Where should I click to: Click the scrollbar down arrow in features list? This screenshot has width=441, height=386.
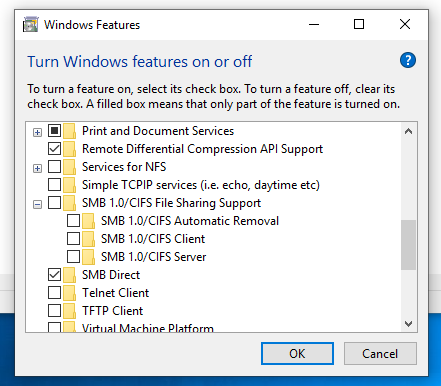click(x=408, y=324)
